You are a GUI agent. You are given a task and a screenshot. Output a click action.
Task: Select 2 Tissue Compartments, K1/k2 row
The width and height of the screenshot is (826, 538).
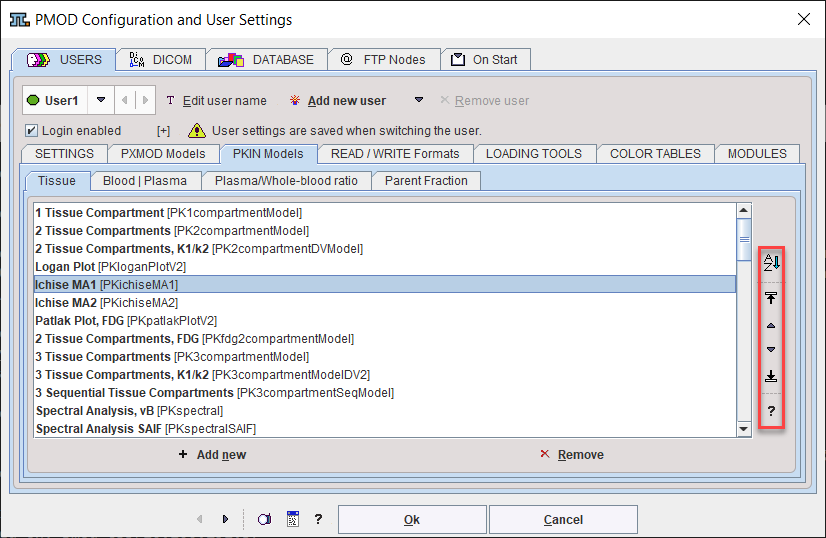(385, 249)
